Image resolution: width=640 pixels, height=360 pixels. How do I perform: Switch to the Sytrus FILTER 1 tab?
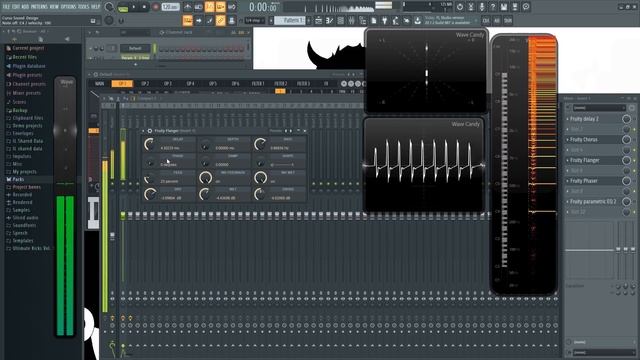point(258,84)
